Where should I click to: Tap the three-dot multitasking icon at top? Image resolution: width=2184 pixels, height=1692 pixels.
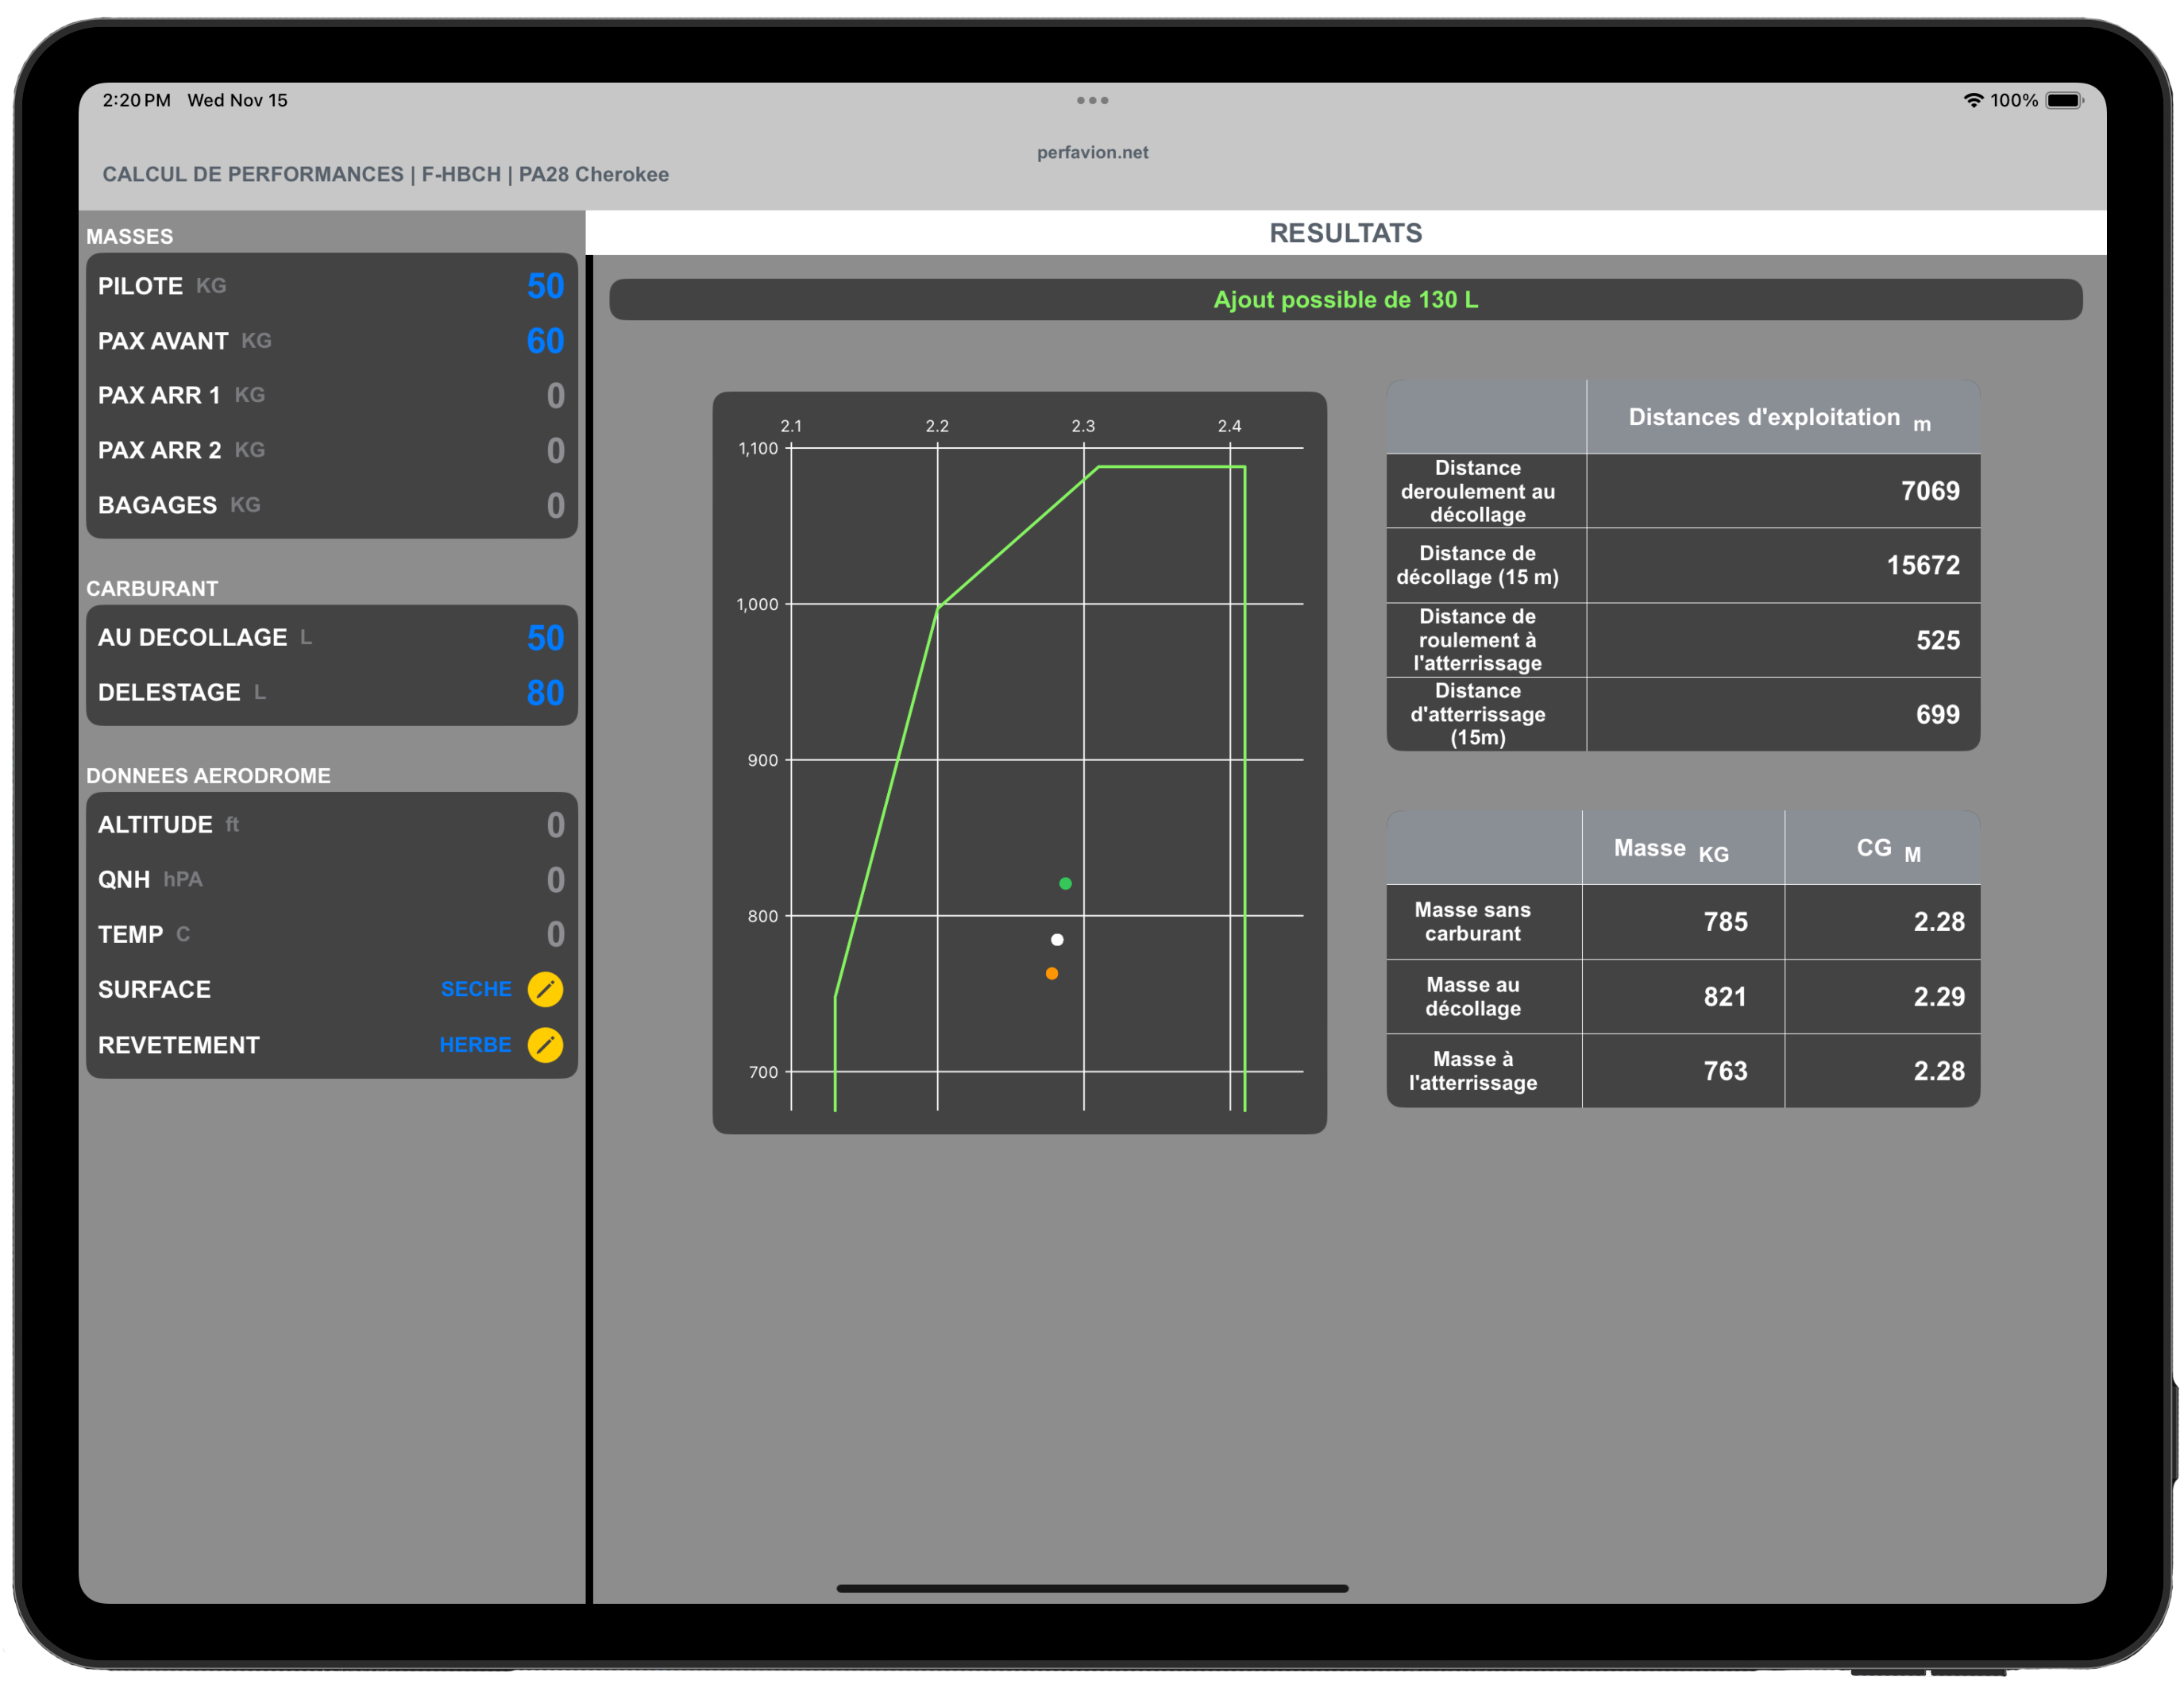pyautogui.click(x=1092, y=100)
